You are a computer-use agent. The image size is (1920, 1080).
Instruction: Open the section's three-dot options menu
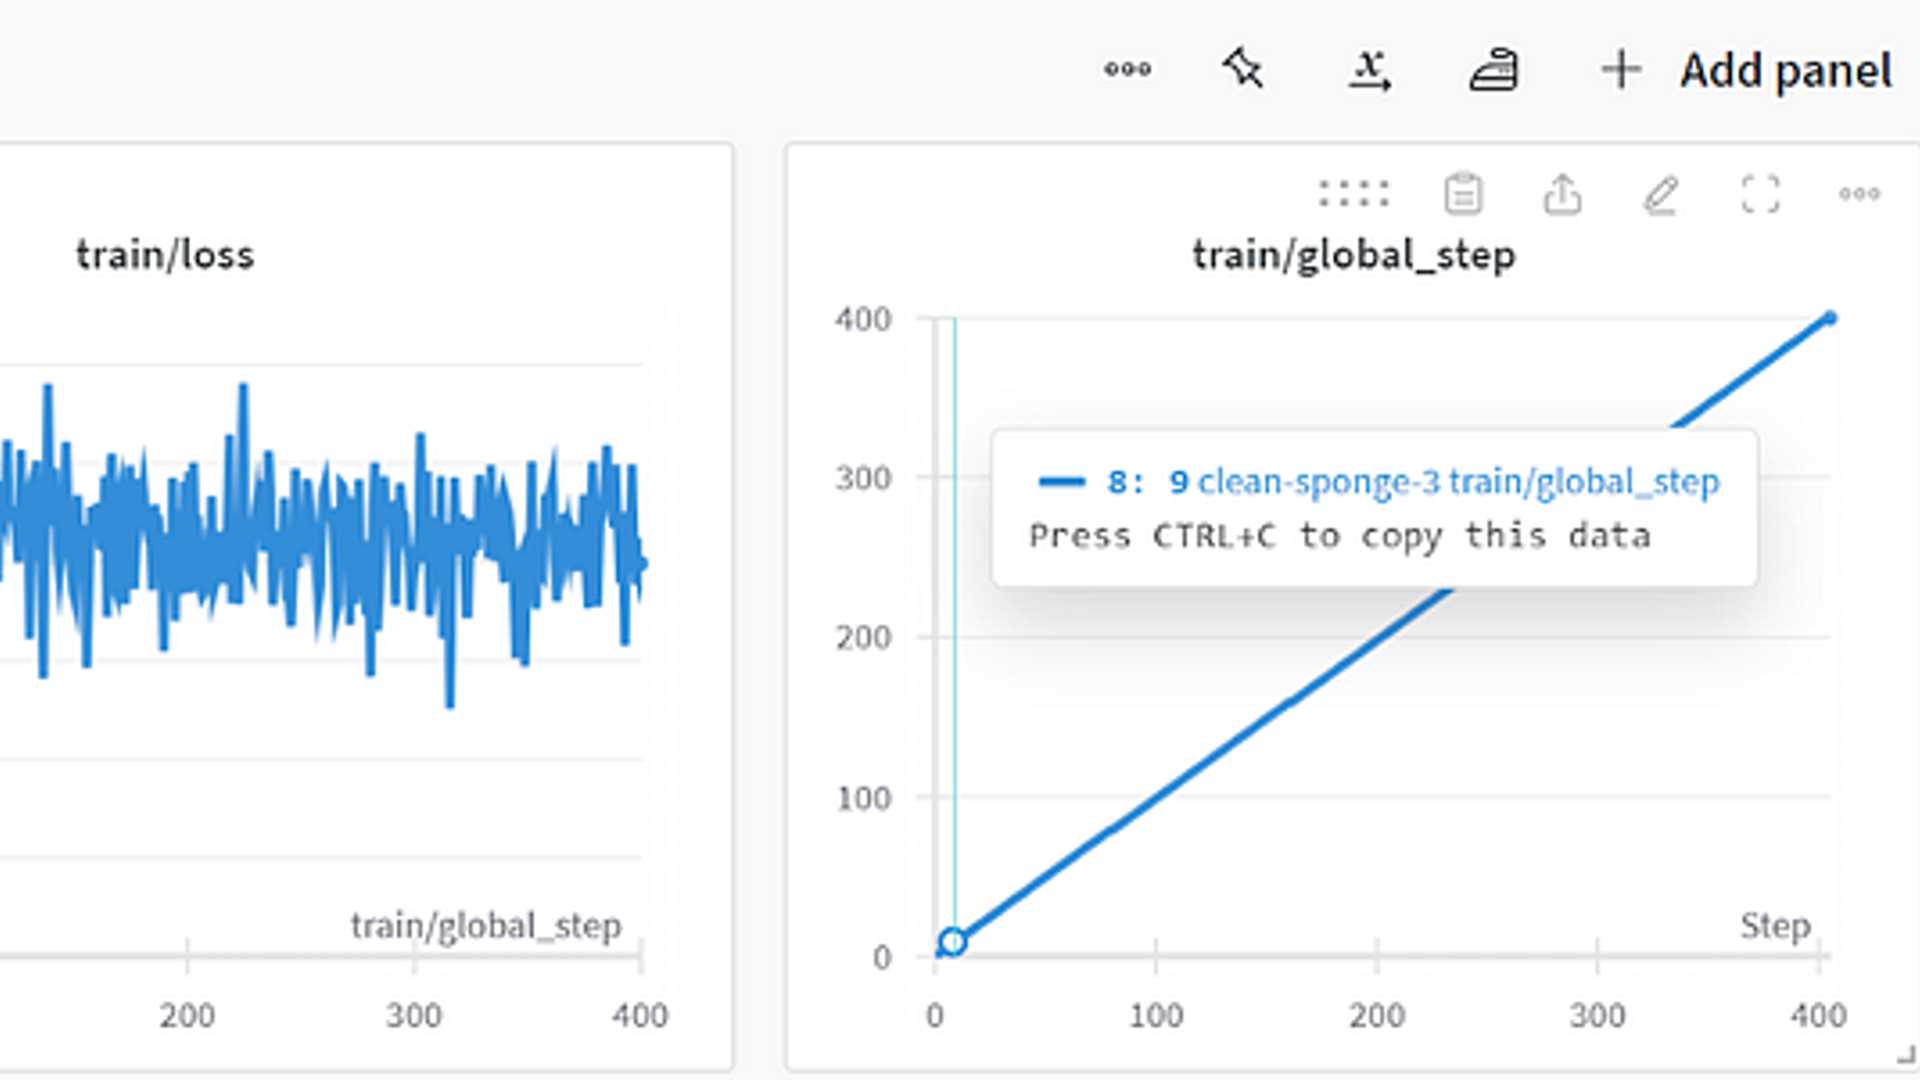(x=1127, y=69)
